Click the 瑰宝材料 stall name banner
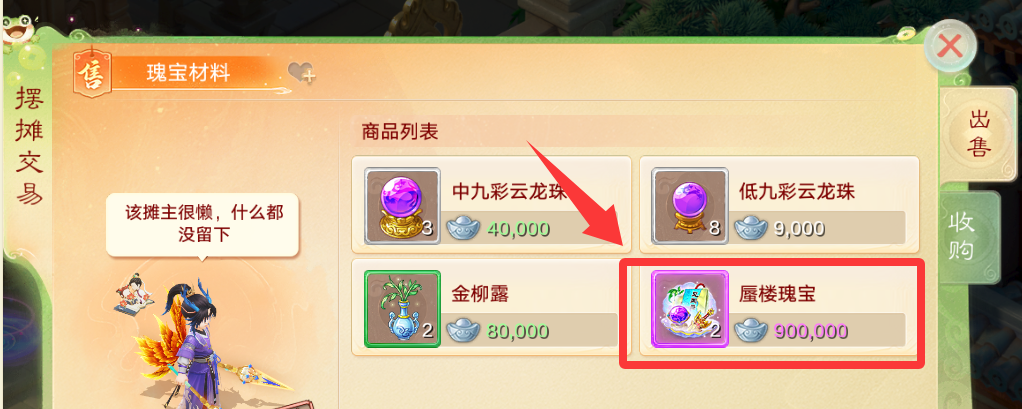Viewport: 1022px width, 409px height. (189, 74)
